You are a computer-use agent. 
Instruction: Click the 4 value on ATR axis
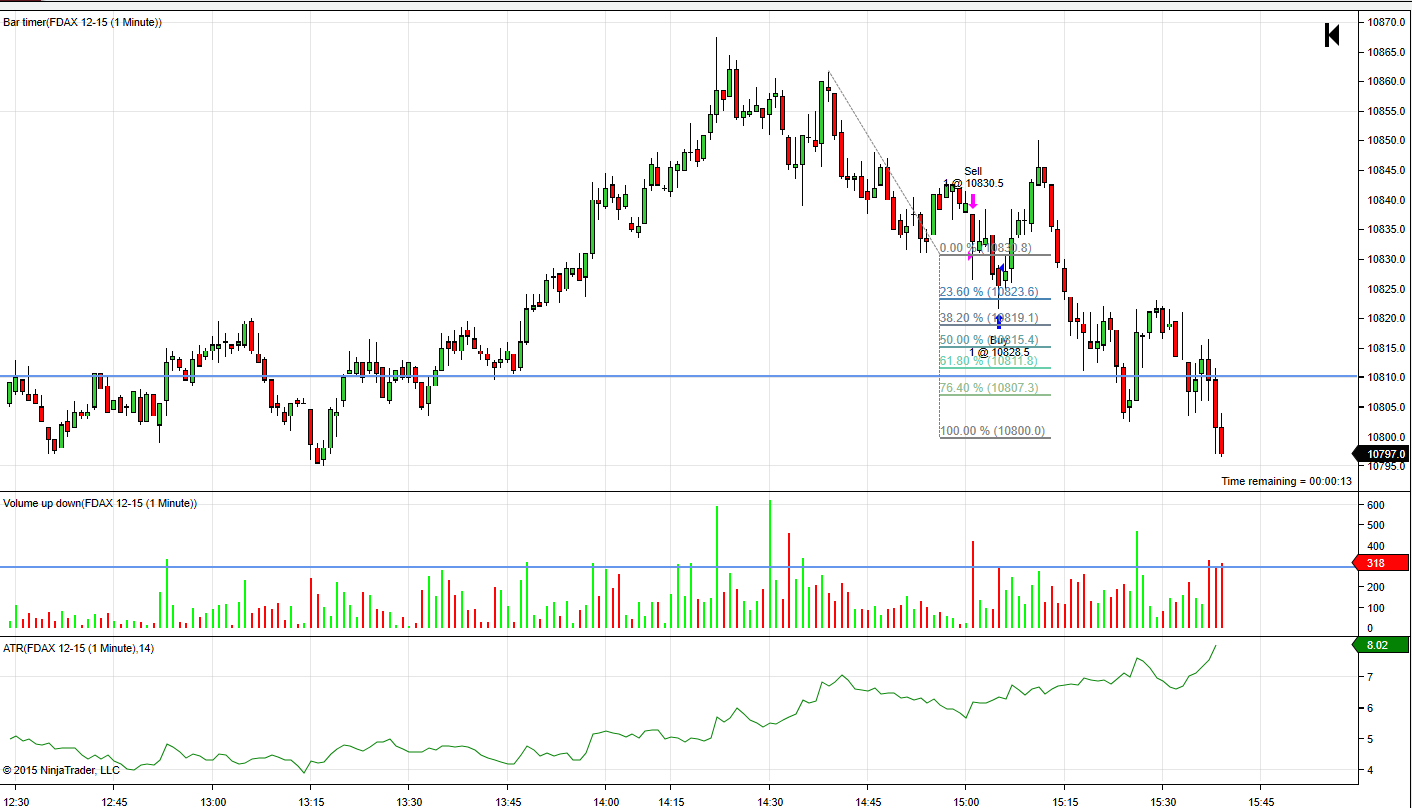pyautogui.click(x=1370, y=770)
